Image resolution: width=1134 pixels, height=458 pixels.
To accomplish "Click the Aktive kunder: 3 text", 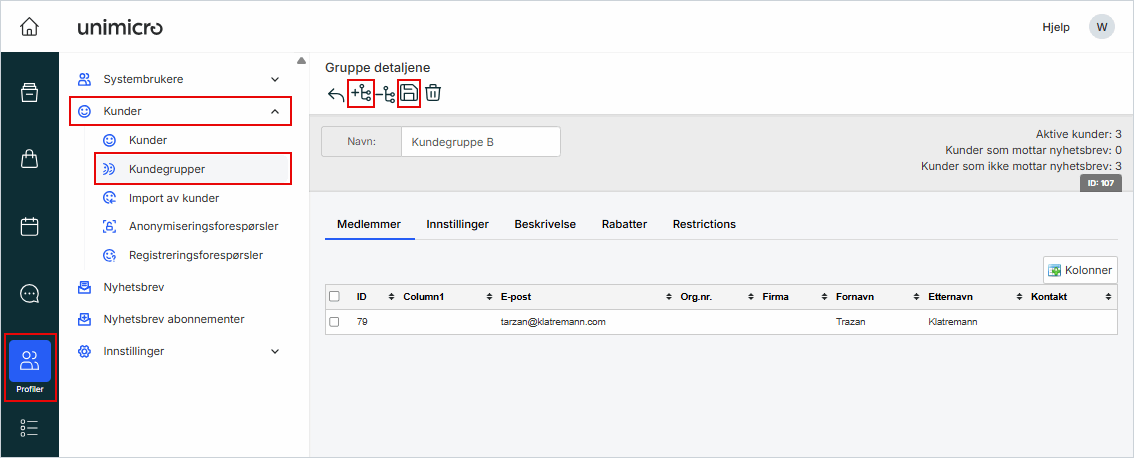I will click(1078, 134).
